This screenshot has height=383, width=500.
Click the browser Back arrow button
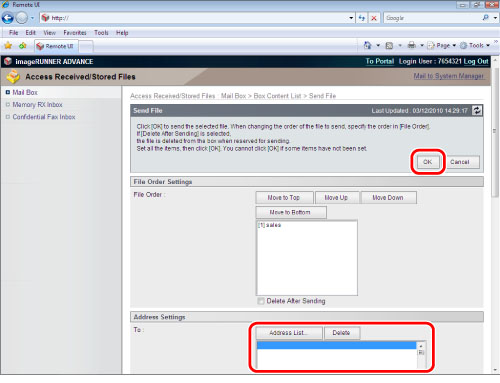pos(8,18)
